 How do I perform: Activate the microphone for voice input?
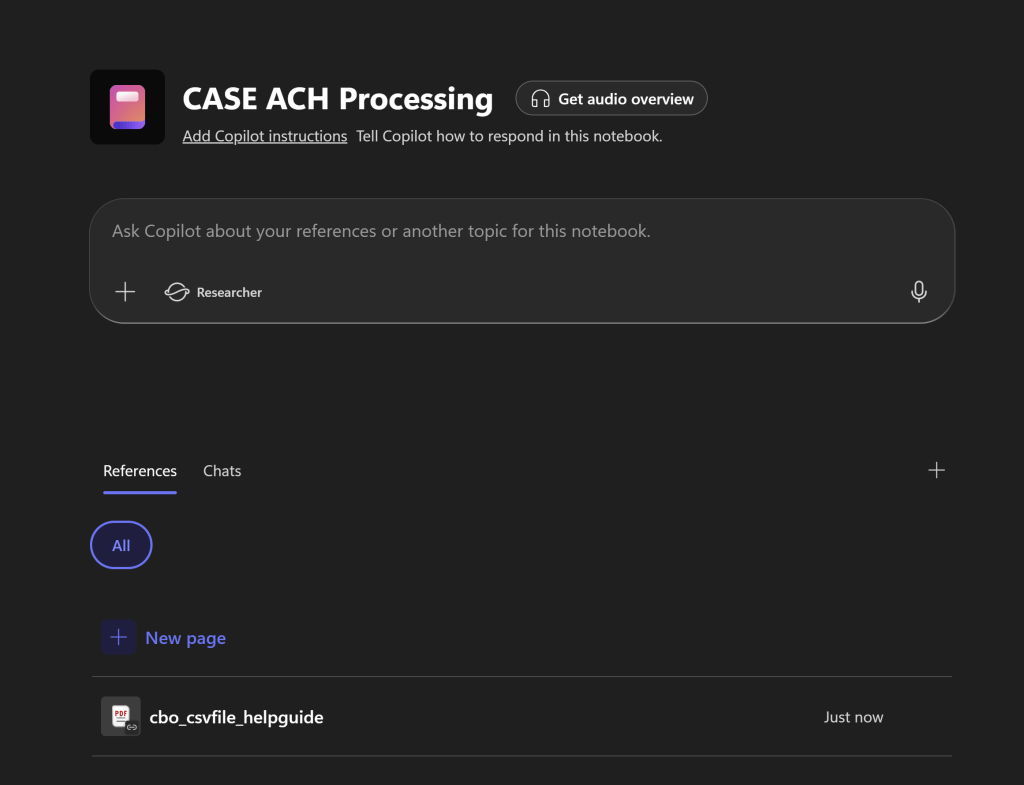pyautogui.click(x=918, y=292)
